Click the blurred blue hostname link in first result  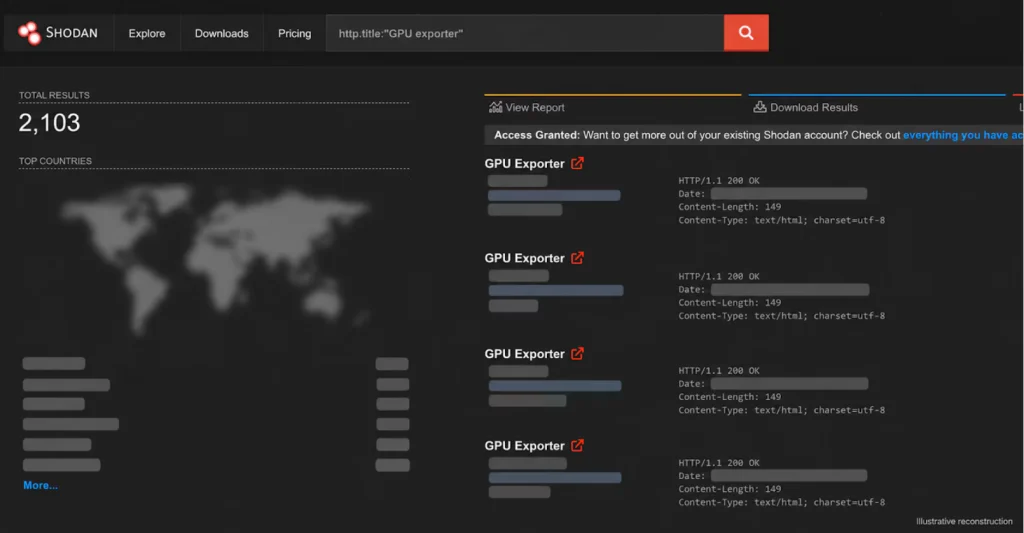coord(554,195)
